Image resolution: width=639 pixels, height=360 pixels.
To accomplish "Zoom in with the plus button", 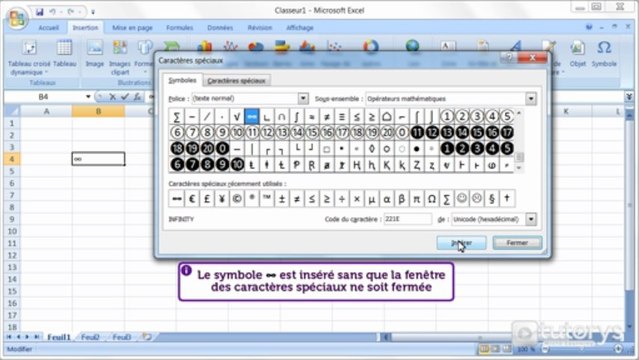I will (618, 349).
